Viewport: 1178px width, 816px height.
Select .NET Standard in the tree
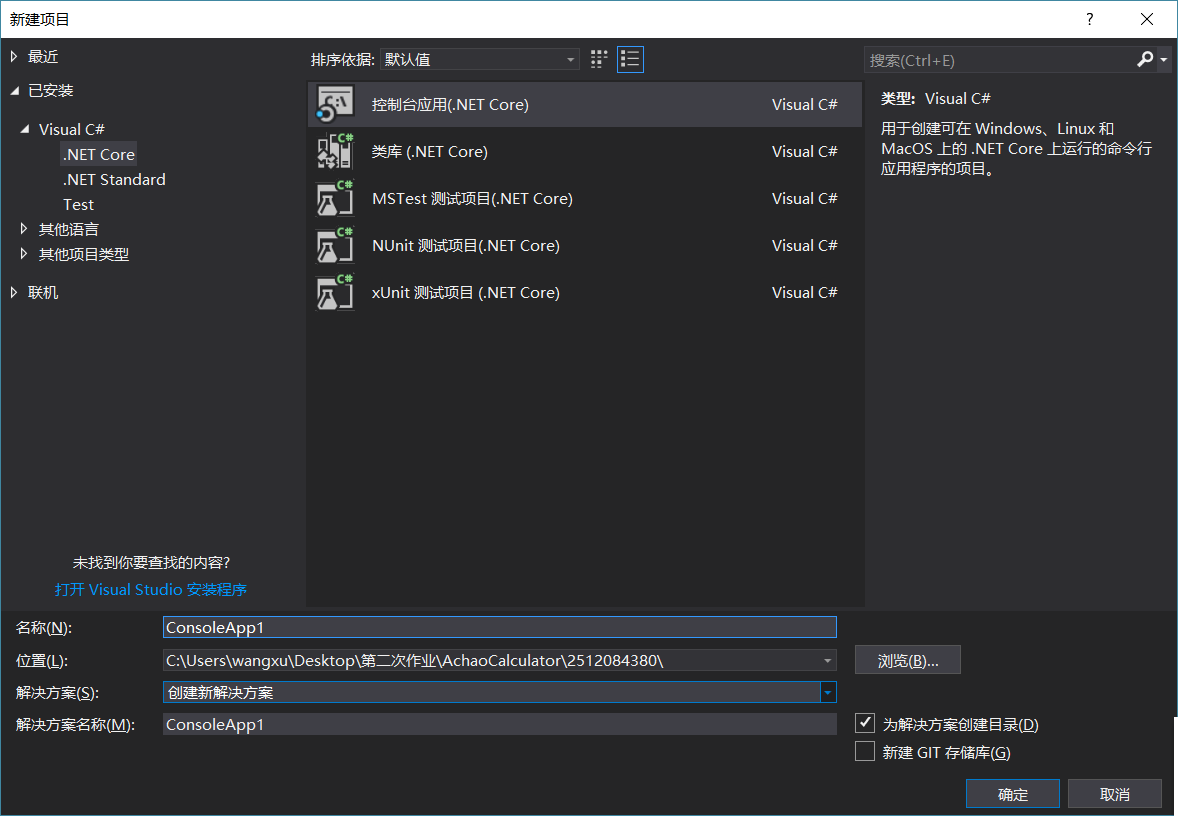coord(114,180)
